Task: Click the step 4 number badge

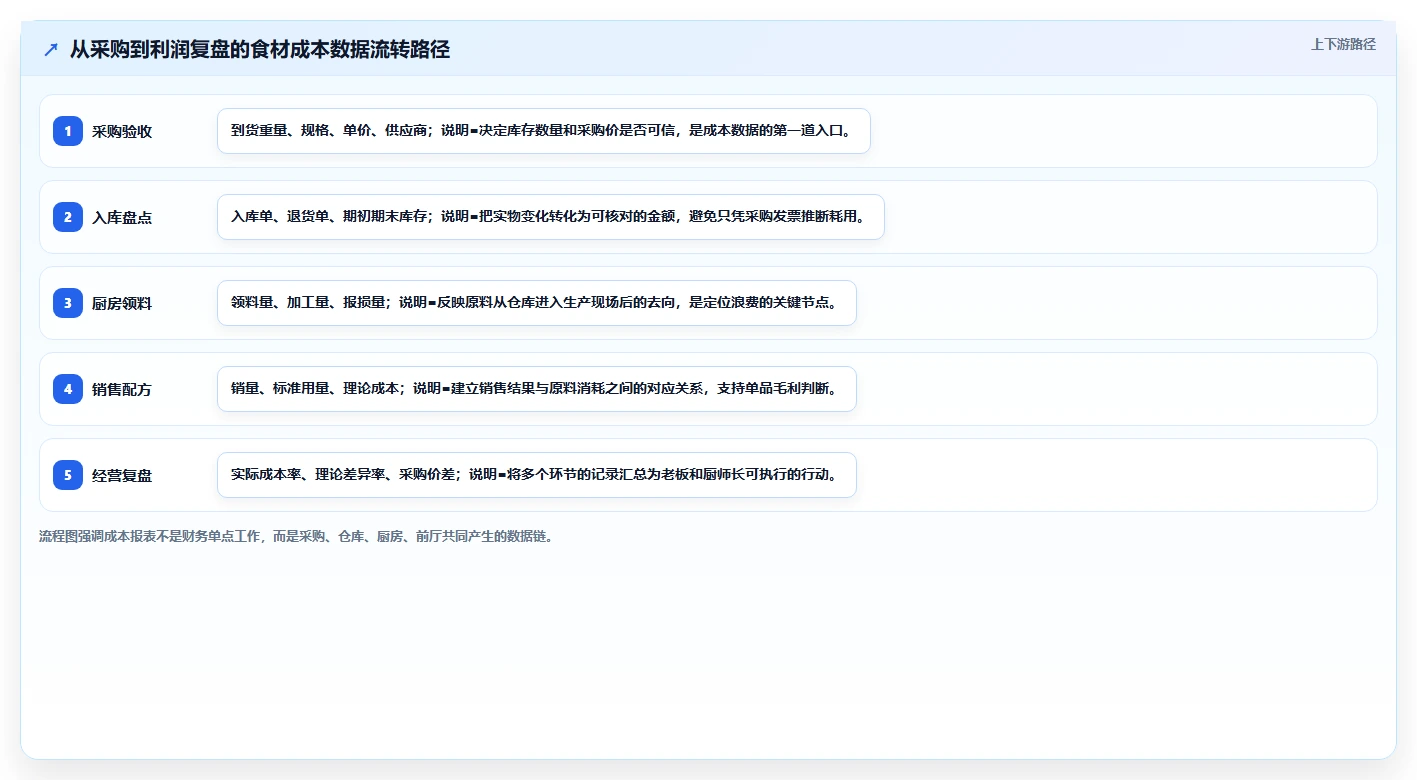Action: 68,389
